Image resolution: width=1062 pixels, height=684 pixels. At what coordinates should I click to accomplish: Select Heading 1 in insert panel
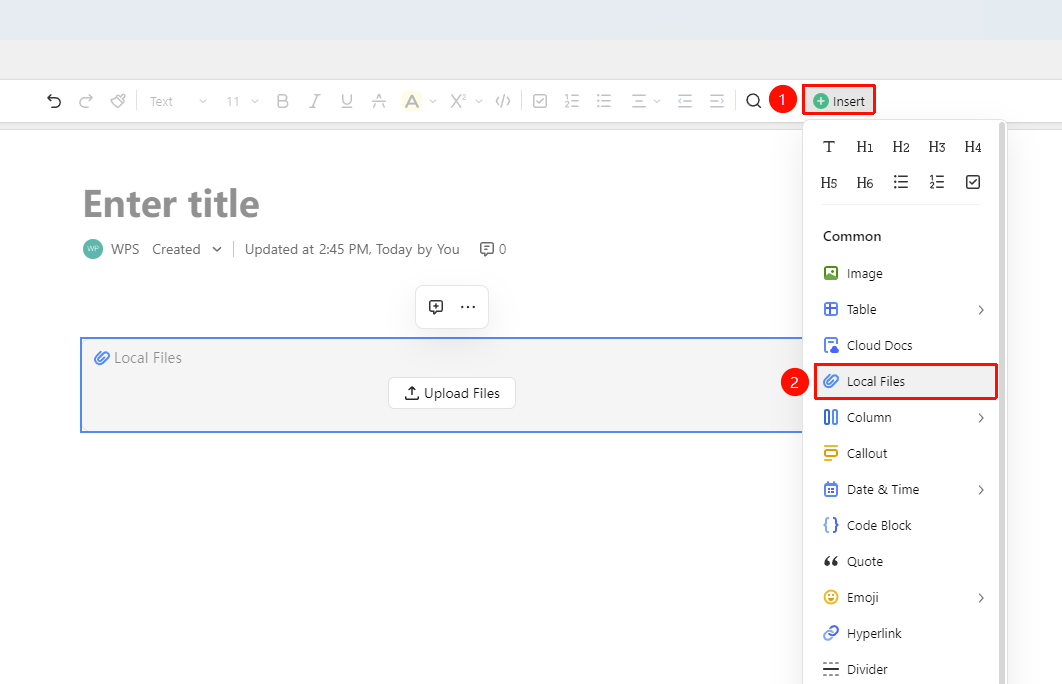pyautogui.click(x=865, y=147)
